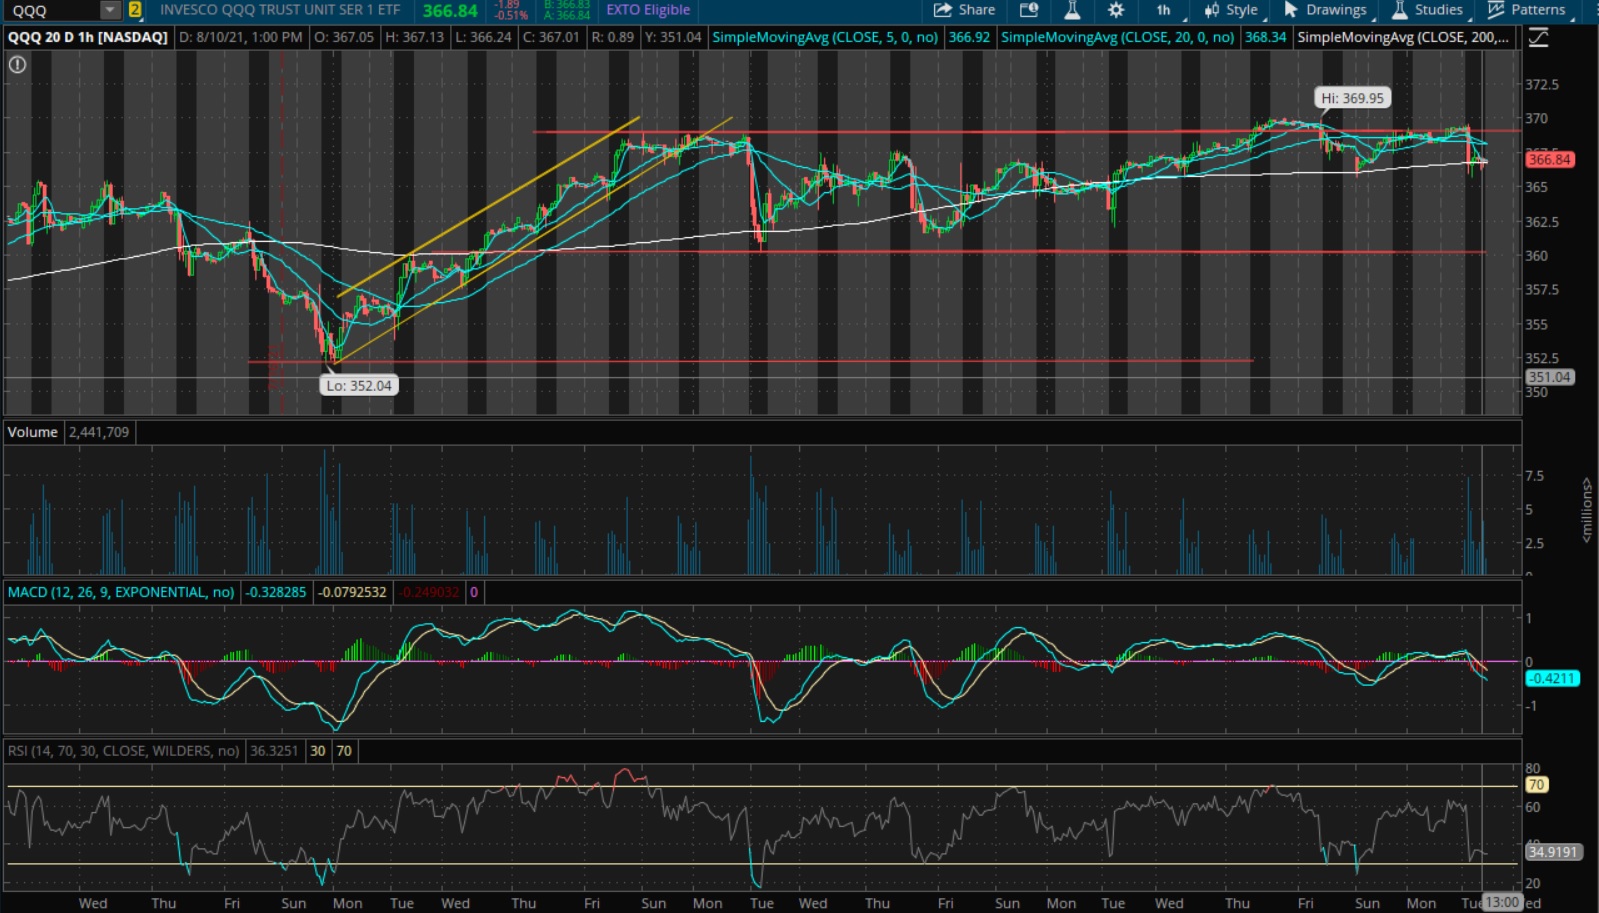This screenshot has width=1599, height=913.
Task: Click the Volume study label
Action: click(x=33, y=432)
